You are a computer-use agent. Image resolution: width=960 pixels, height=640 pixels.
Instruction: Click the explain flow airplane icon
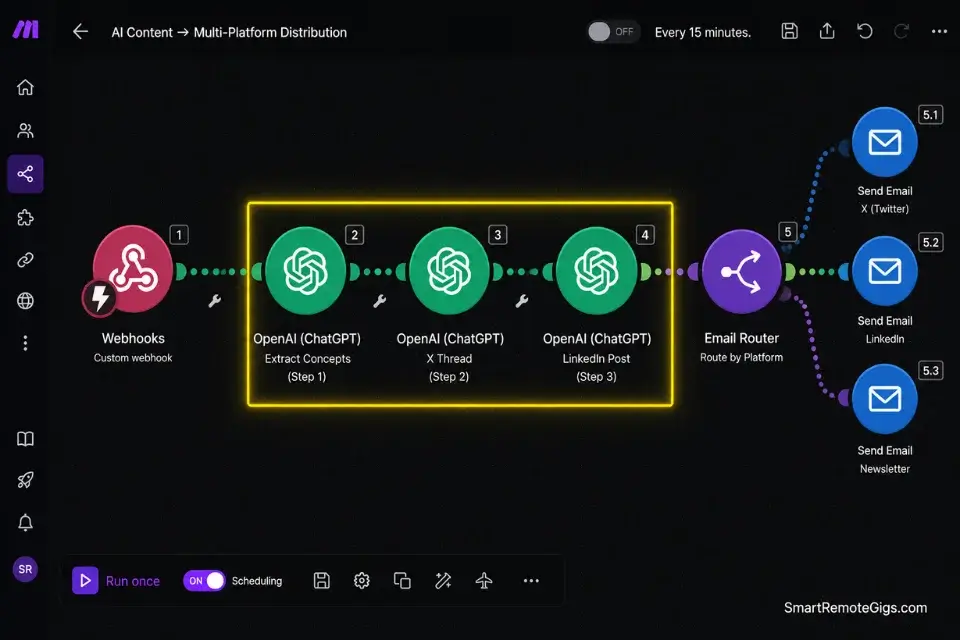coord(484,581)
